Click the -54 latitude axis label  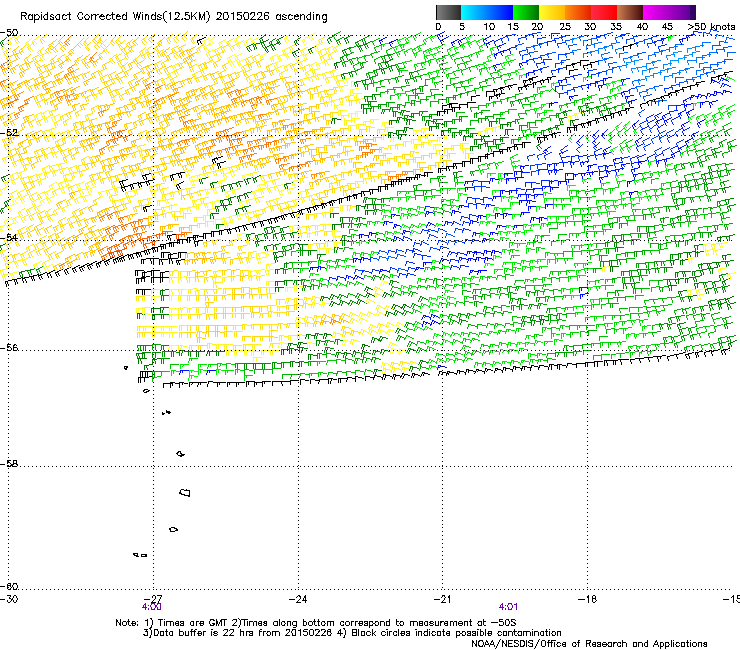pos(9,237)
